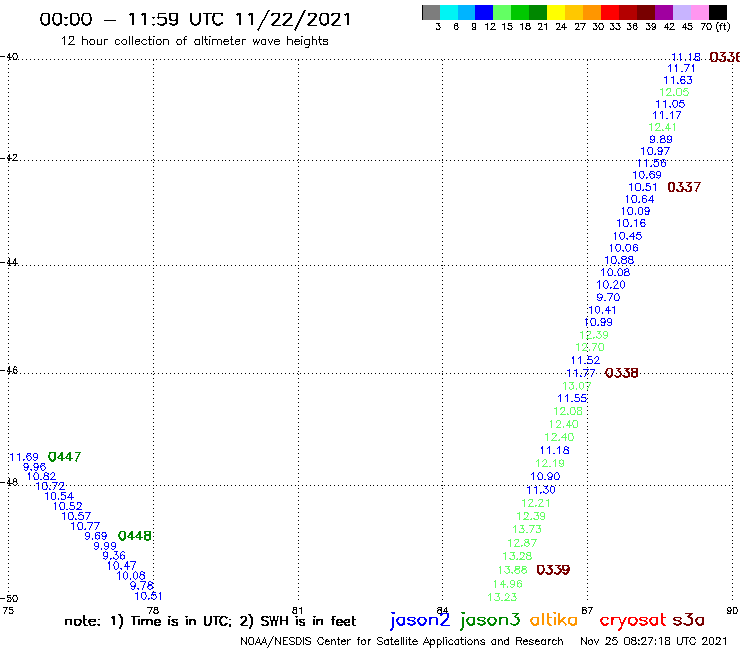
Task: Click the wave height value 11.77
Action: [580, 373]
